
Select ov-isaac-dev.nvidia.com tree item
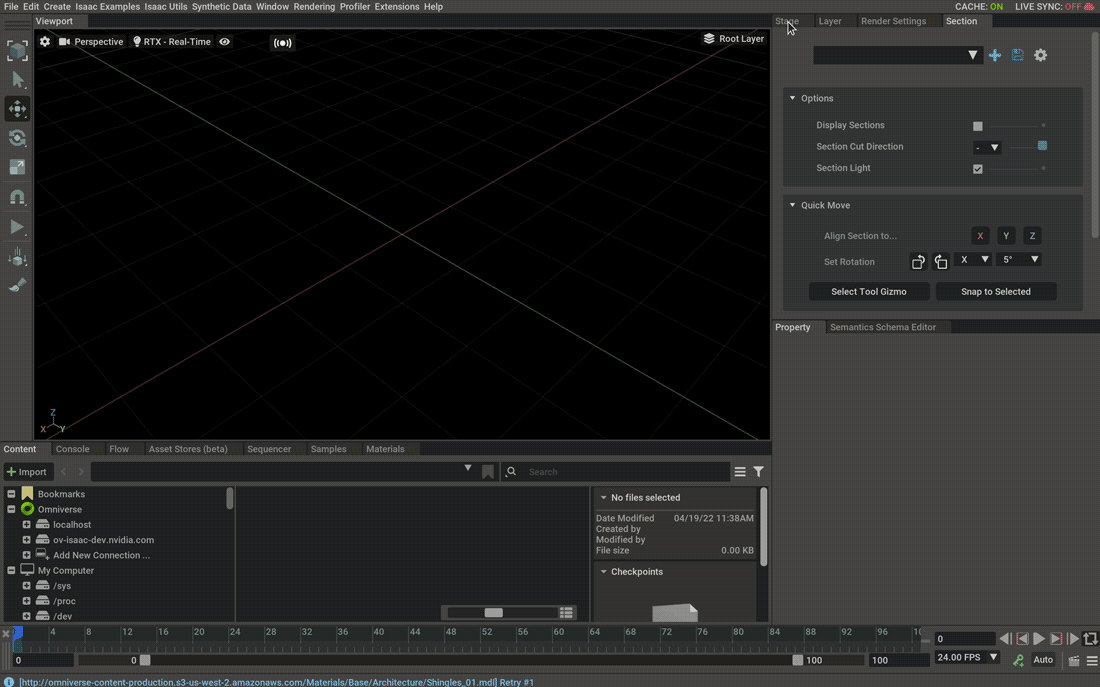pyautogui.click(x=103, y=540)
